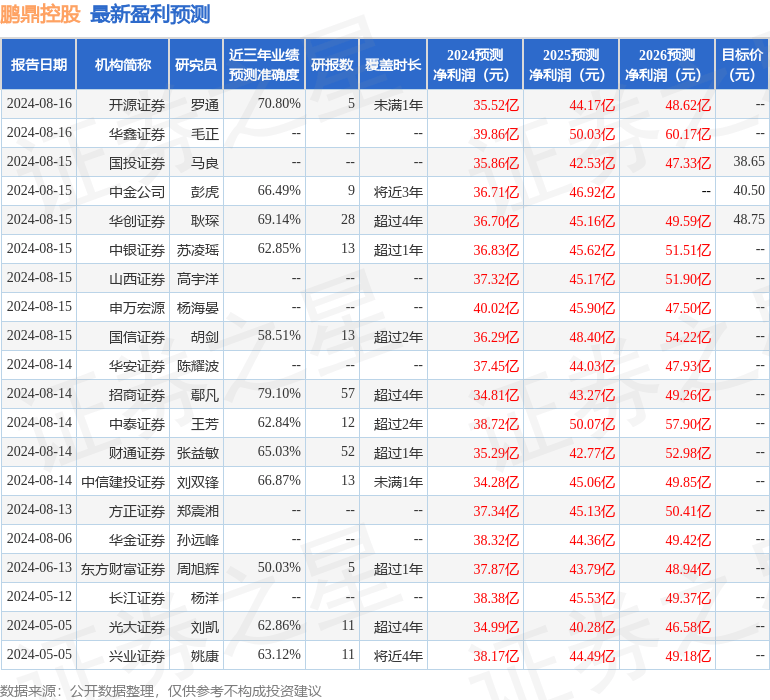770x700 pixels.
Task: Click report count value 52
Action: click(x=348, y=451)
